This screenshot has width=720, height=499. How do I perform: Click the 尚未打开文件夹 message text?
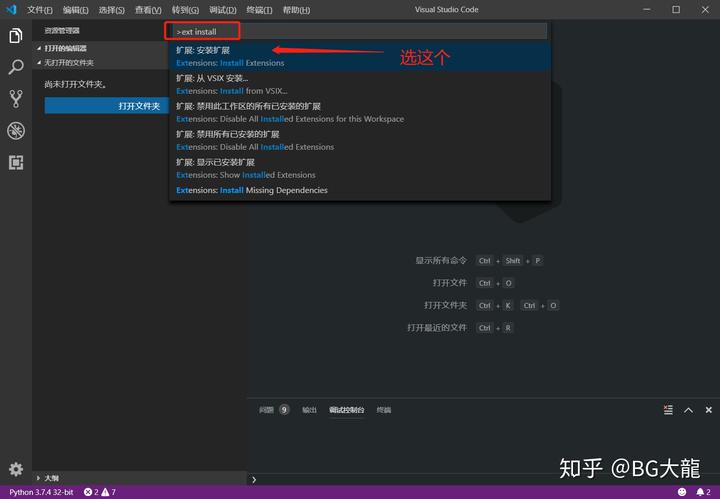76,84
